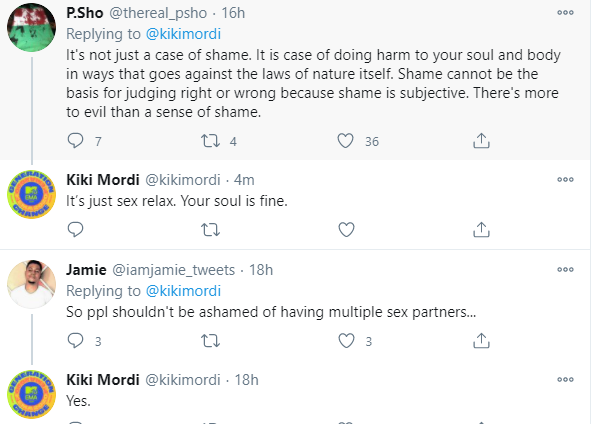Reply to Kiki Mordi's 'Your soul is fine' tweet
Screen dimensions: 596x424
point(75,230)
